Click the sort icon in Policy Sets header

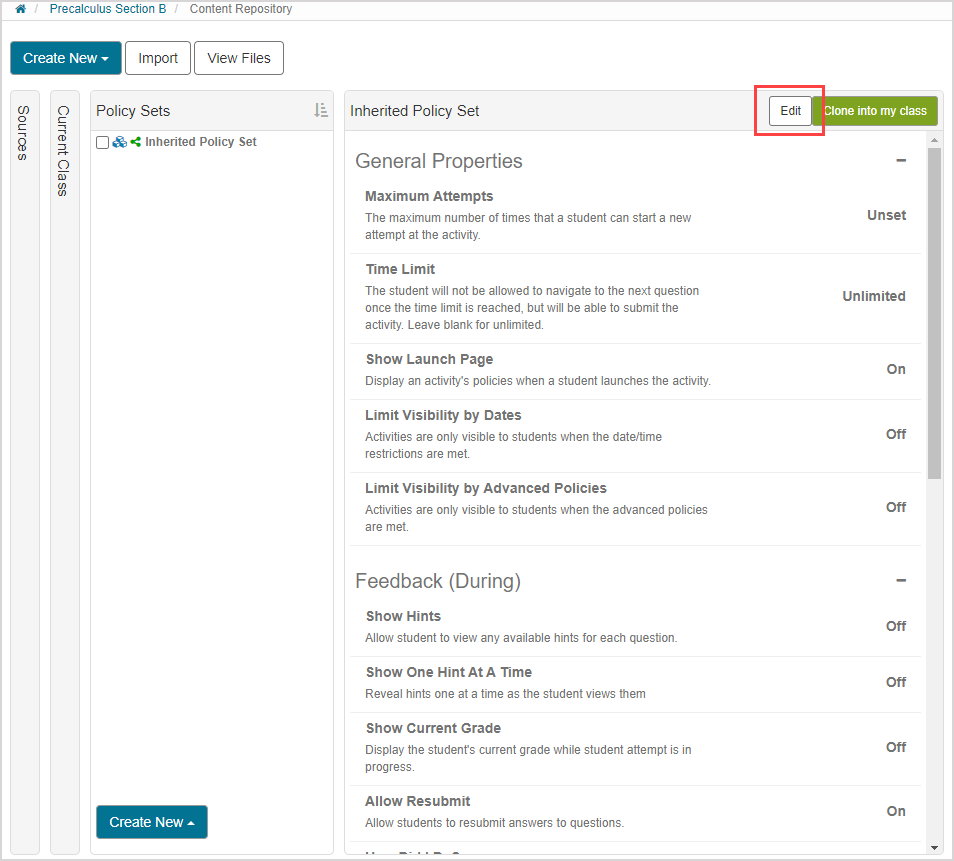click(320, 111)
